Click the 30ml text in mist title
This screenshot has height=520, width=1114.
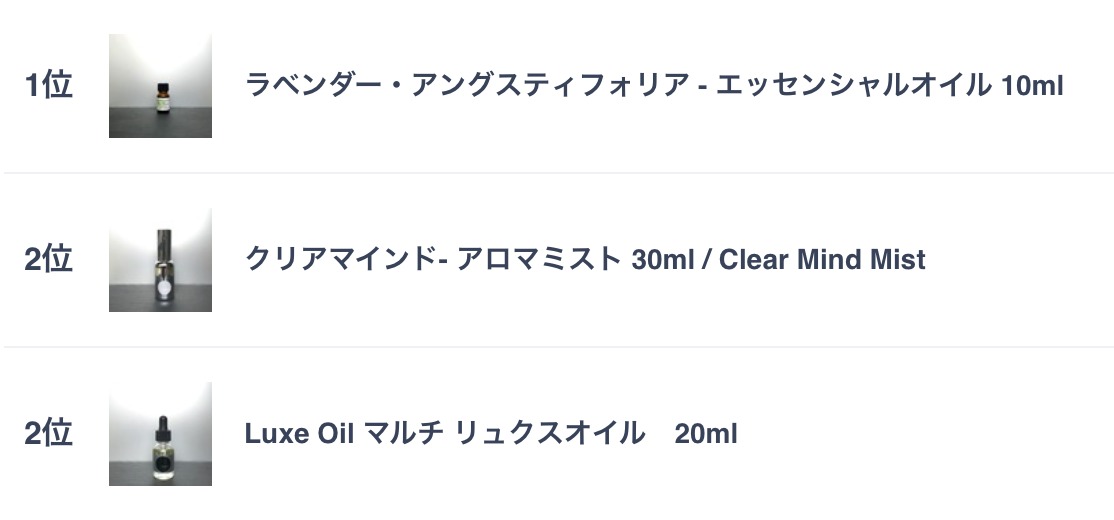pos(662,260)
